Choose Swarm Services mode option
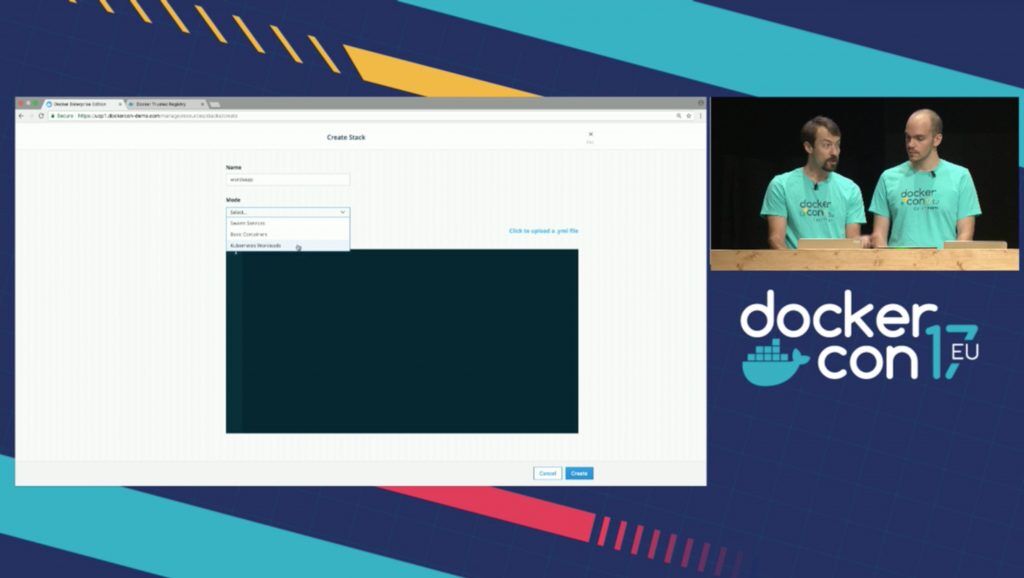The height and width of the screenshot is (578, 1024). point(288,223)
